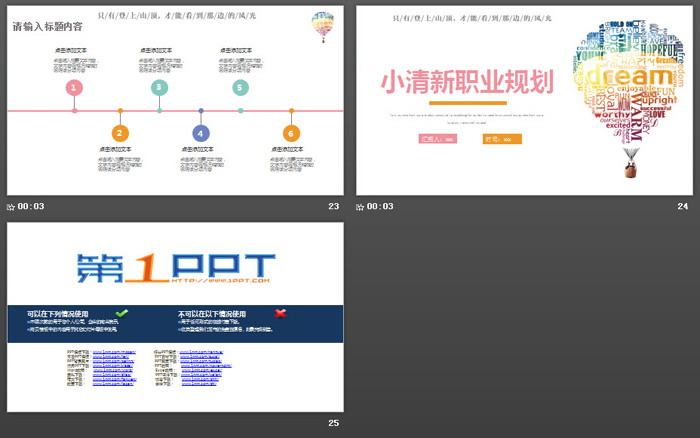This screenshot has width=700, height=438.
Task: Click slide number 23 label
Action: coord(333,206)
